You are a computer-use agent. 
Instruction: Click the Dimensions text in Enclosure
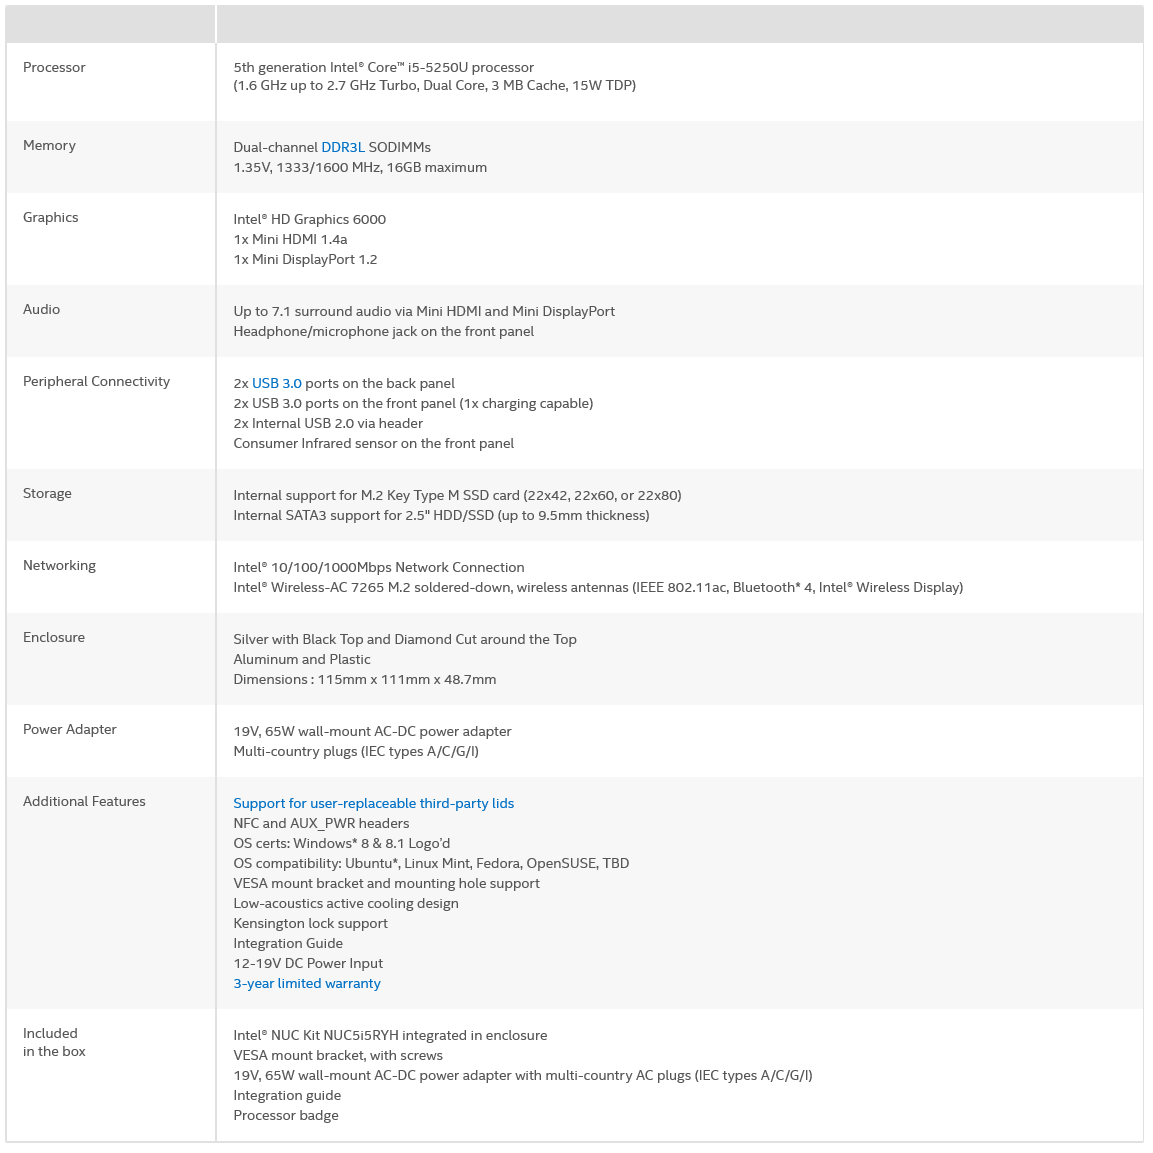coord(364,679)
